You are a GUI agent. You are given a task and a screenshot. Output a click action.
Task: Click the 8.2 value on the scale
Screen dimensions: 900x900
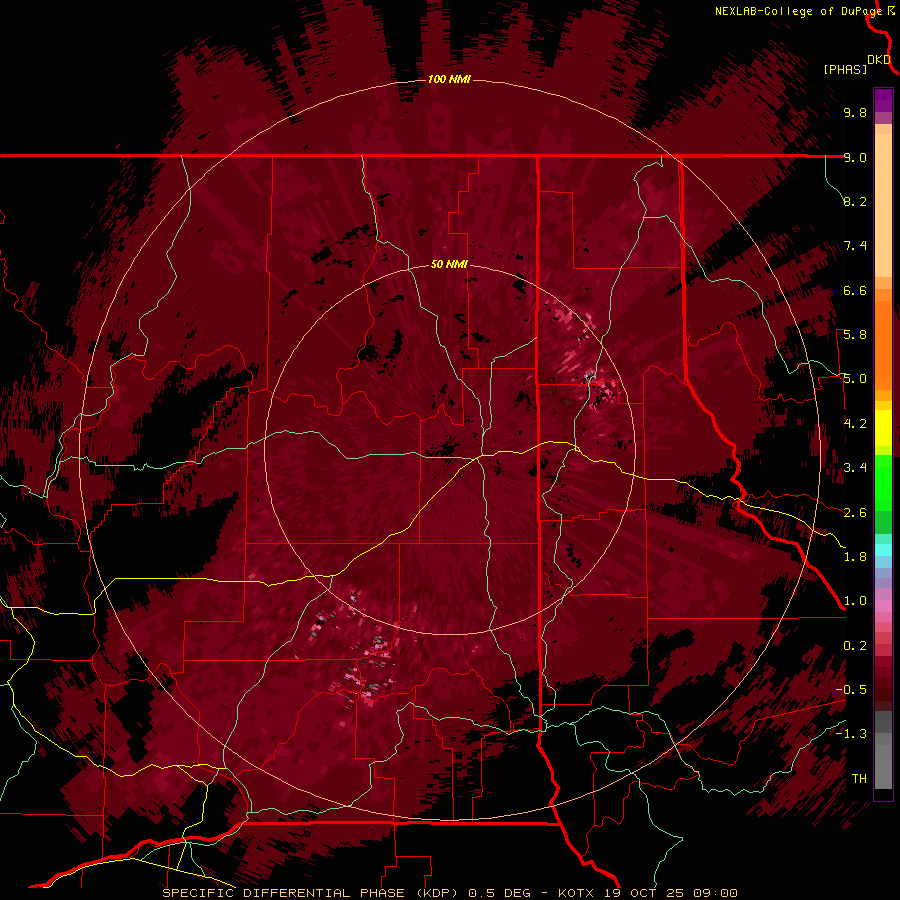point(855,201)
